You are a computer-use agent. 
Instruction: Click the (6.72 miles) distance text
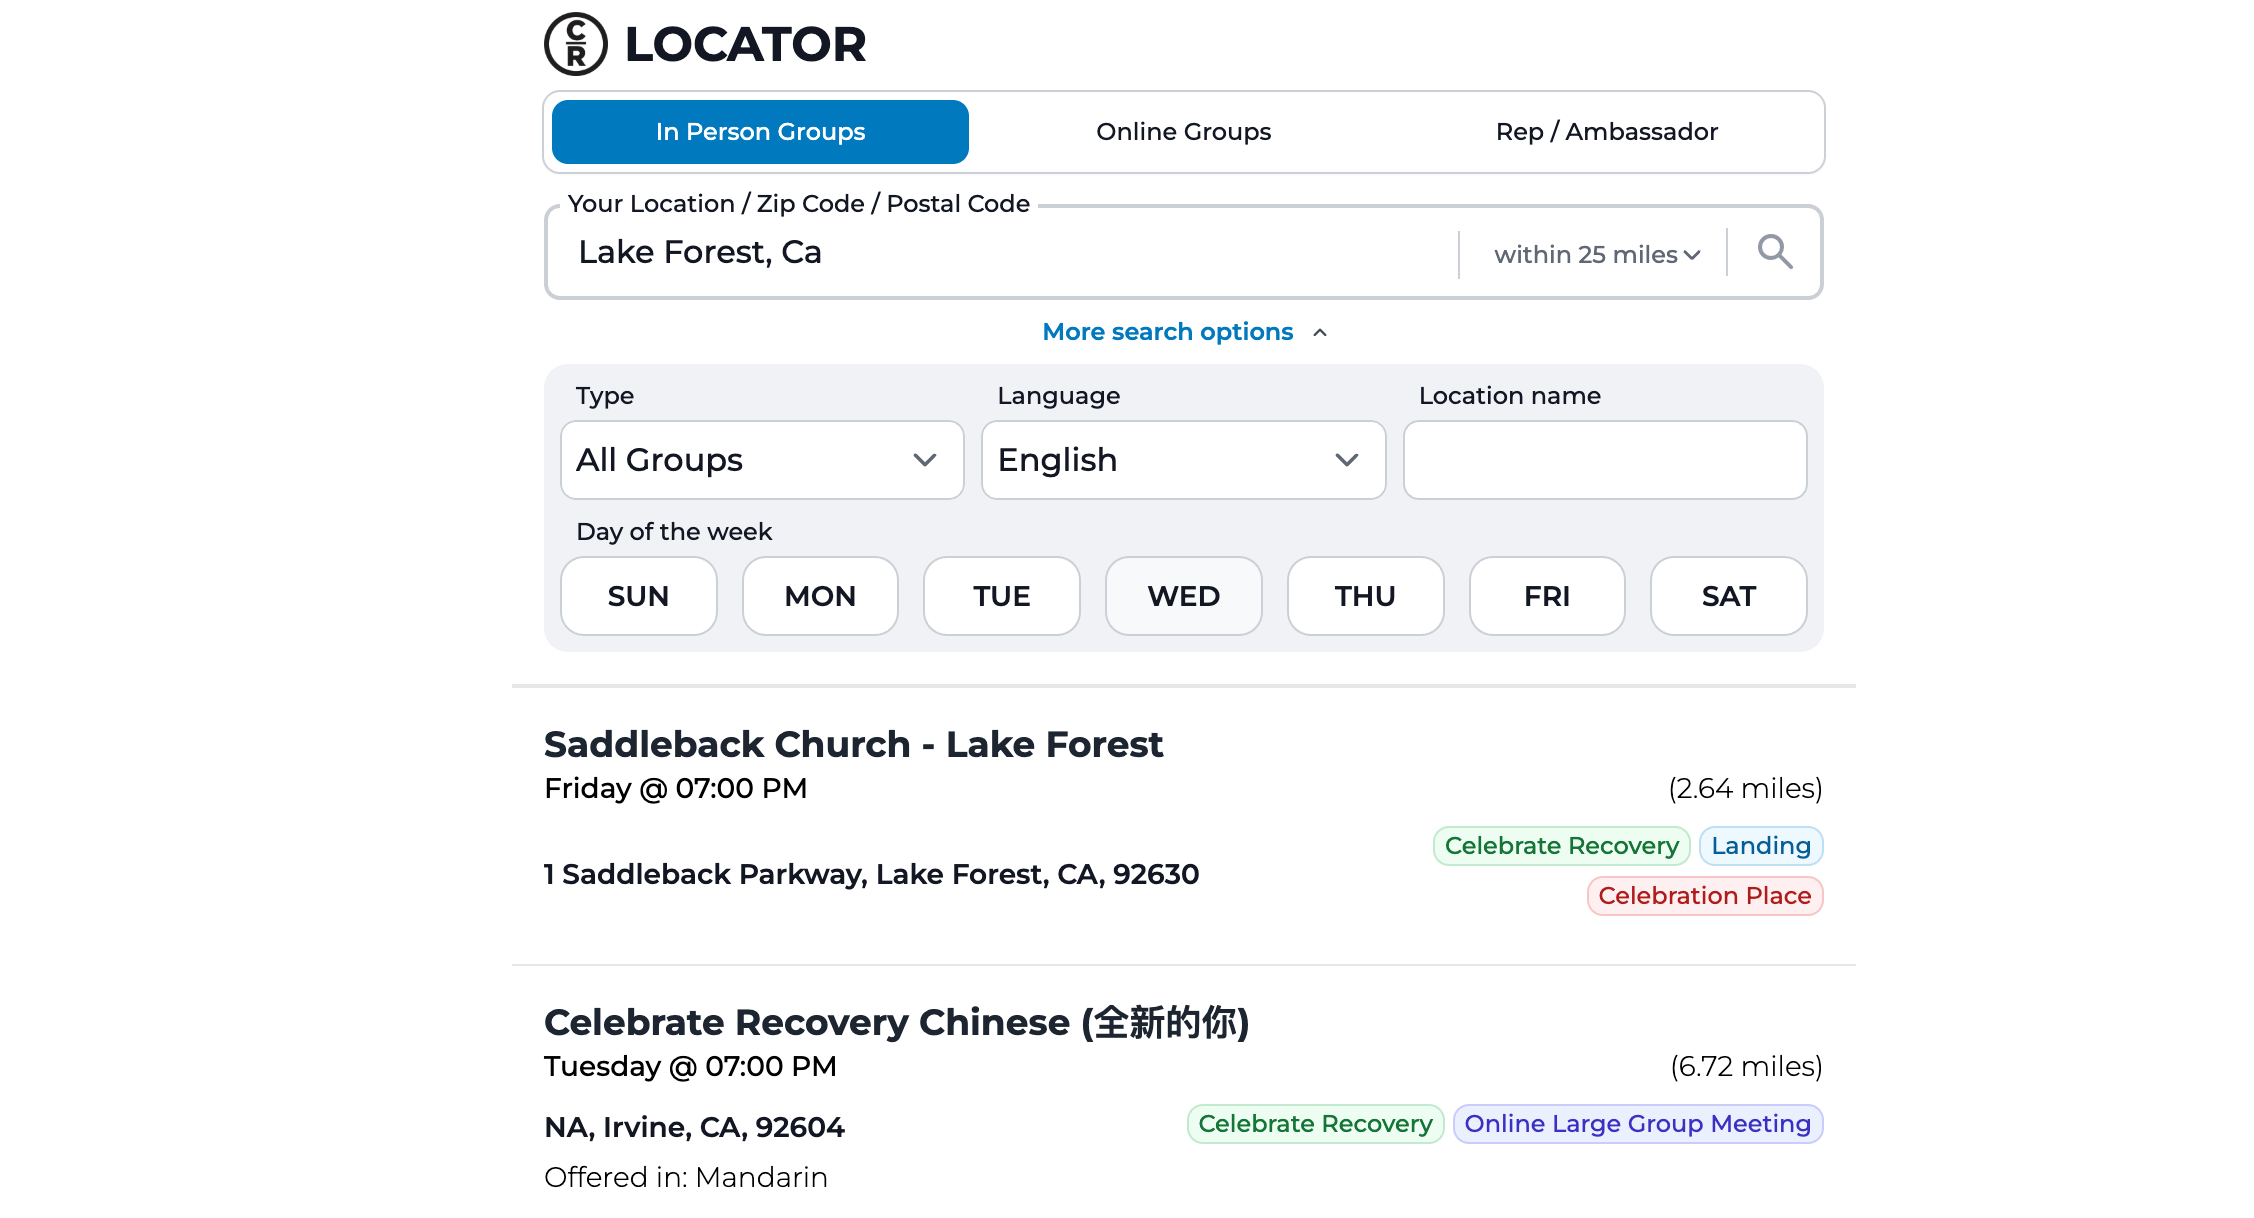(1746, 1067)
